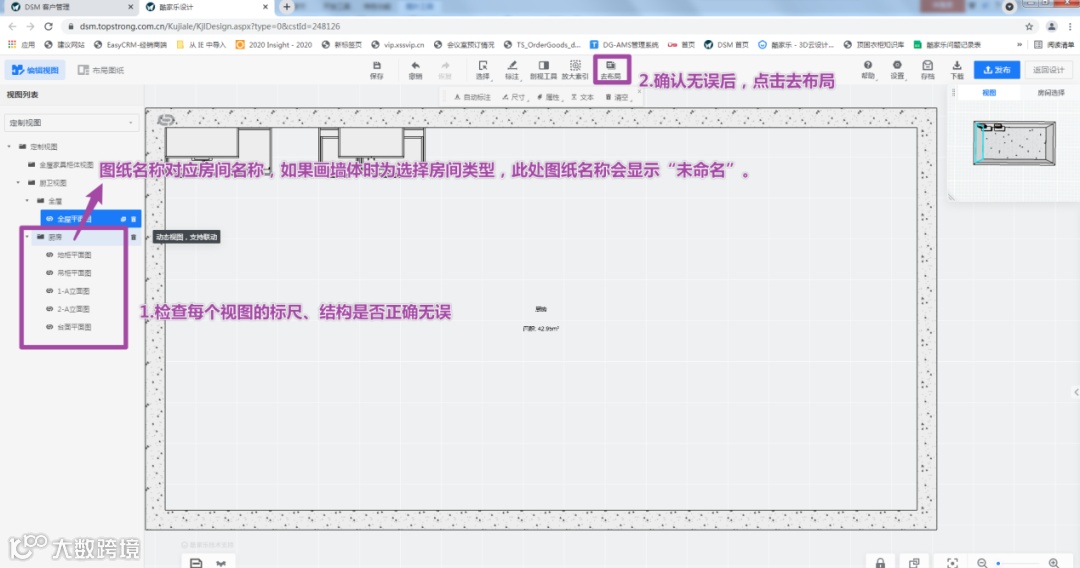Toggle link icon on 吊柜平面图

(50, 273)
